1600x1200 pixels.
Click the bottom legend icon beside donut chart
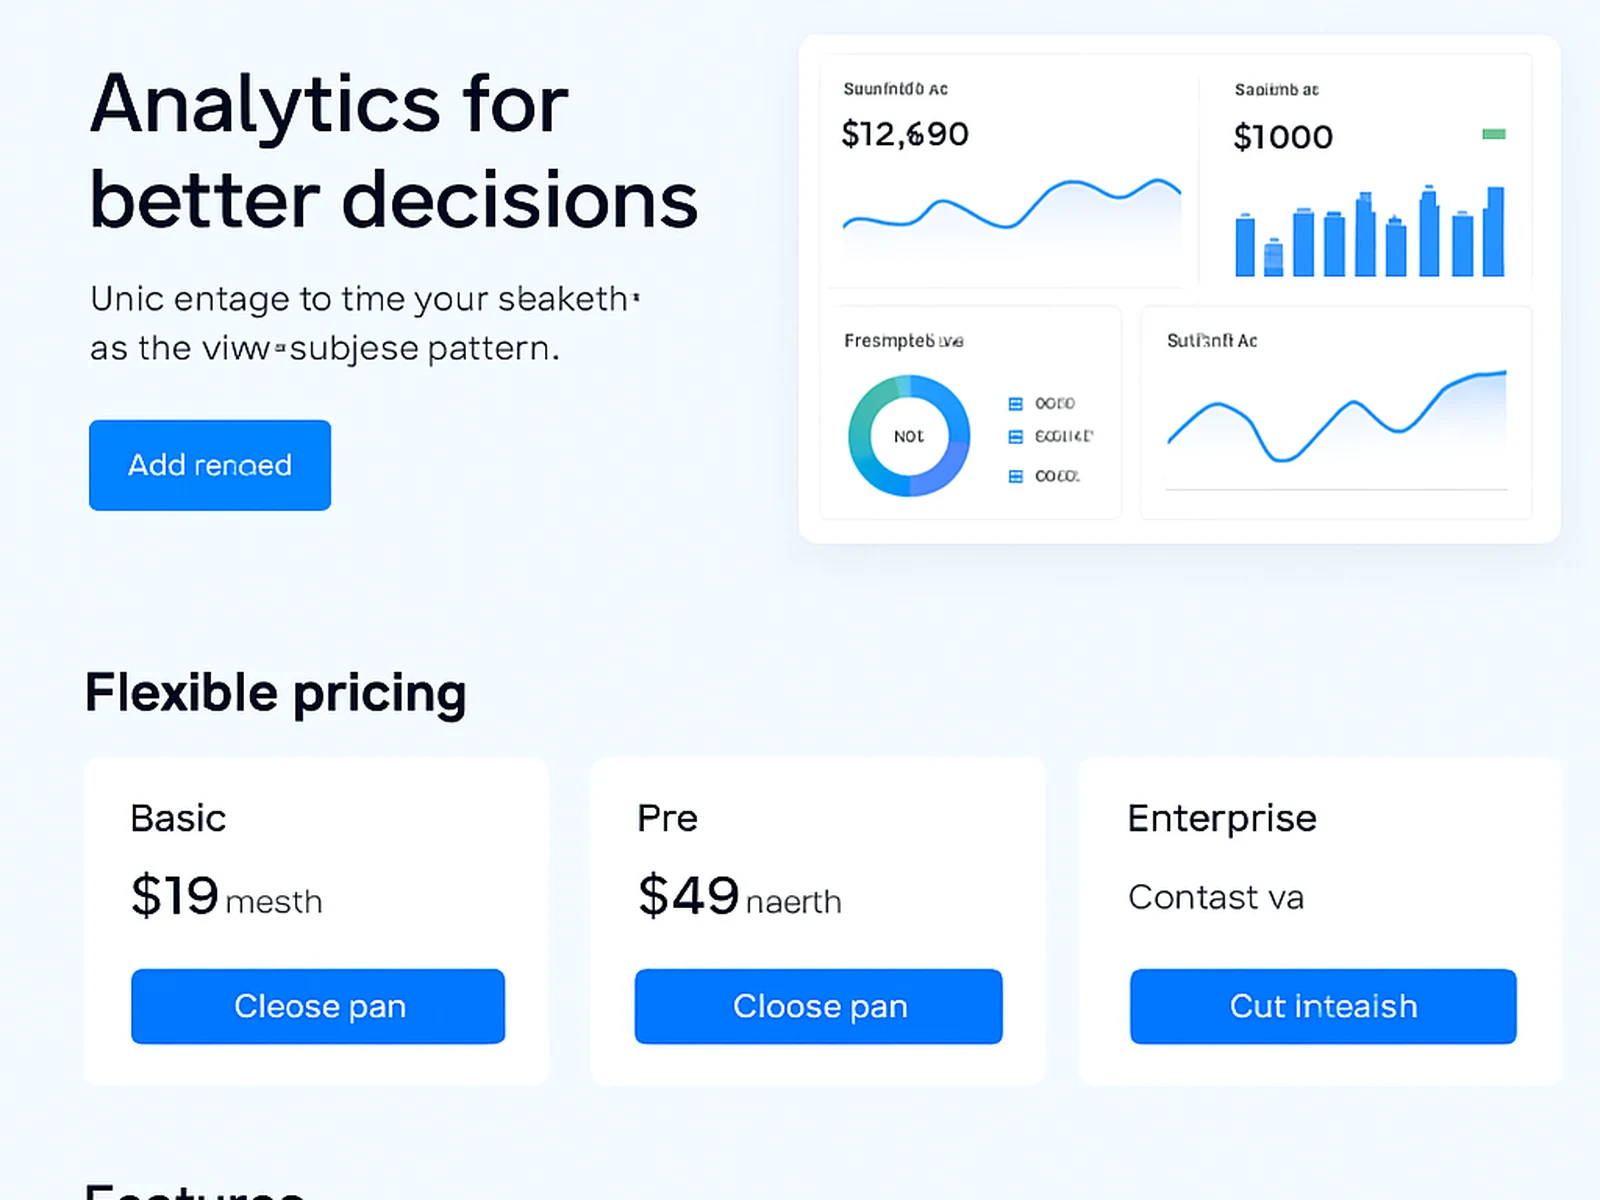(x=1015, y=477)
